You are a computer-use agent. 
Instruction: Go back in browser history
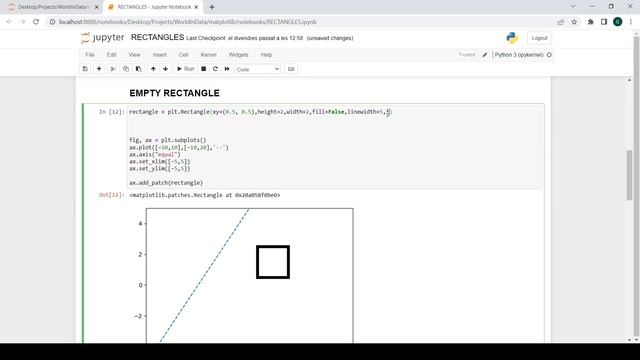[x=9, y=22]
